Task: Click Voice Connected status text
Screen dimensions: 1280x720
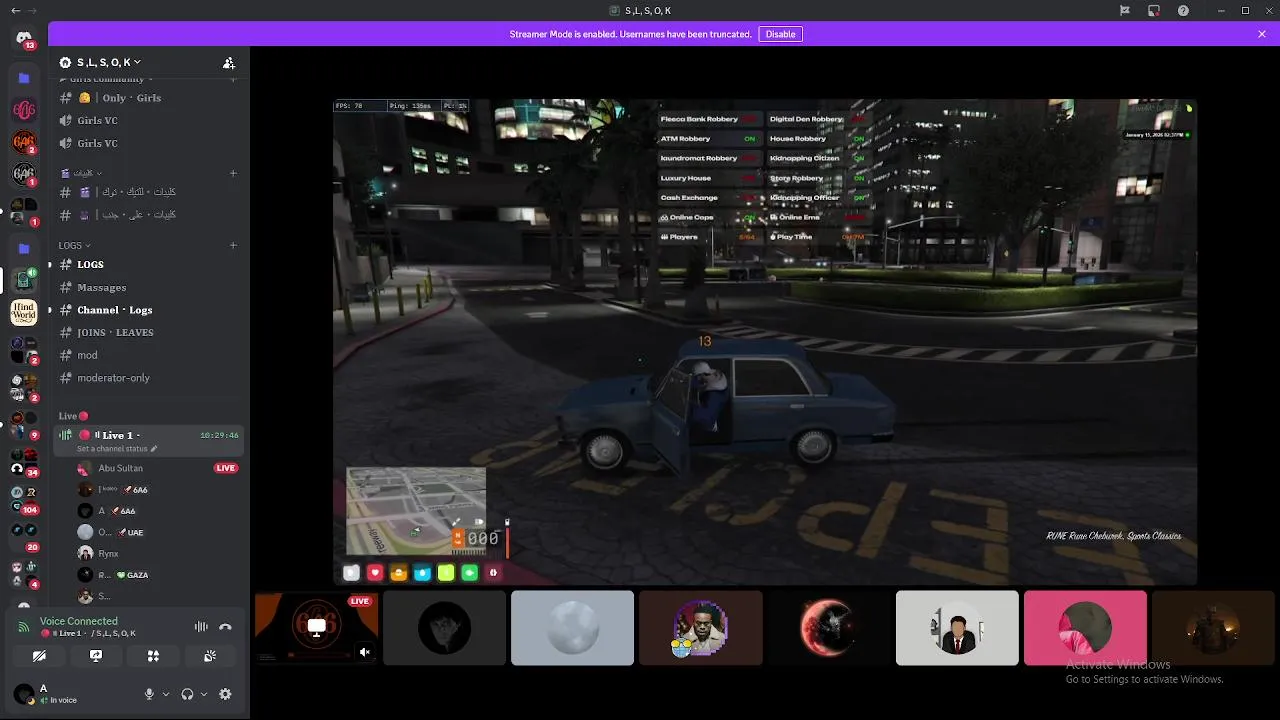Action: (79, 621)
